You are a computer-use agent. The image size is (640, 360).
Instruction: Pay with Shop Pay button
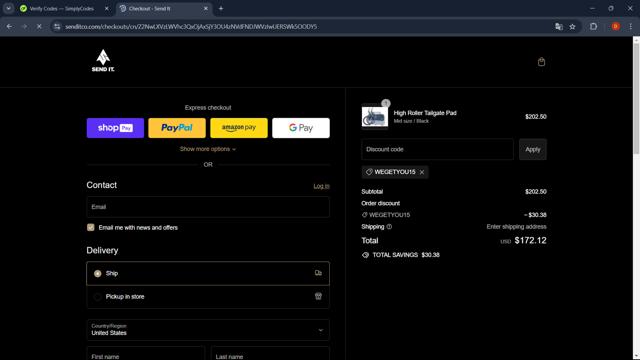pos(116,128)
